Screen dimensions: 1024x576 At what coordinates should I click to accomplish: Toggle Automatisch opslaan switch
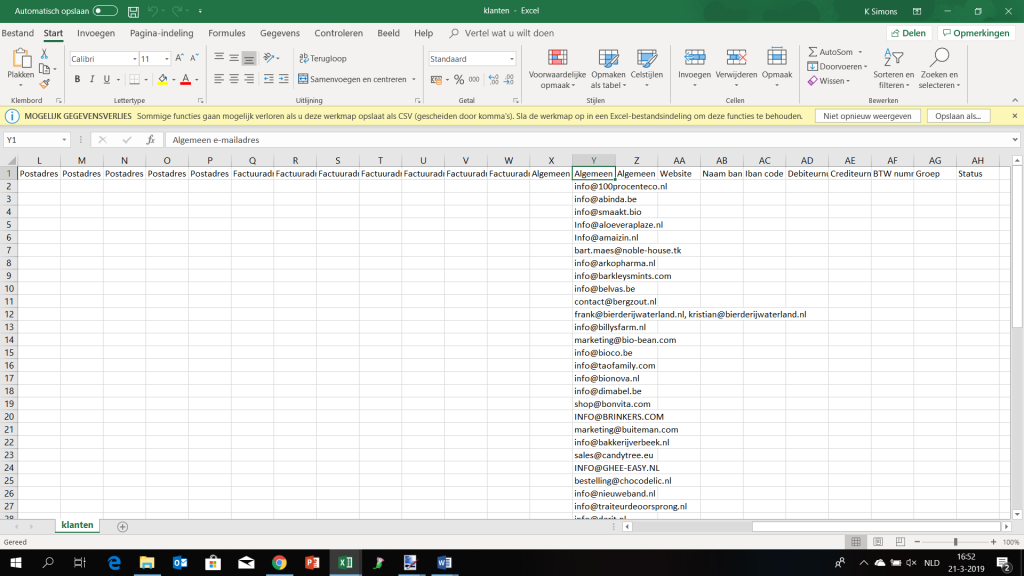pos(106,11)
